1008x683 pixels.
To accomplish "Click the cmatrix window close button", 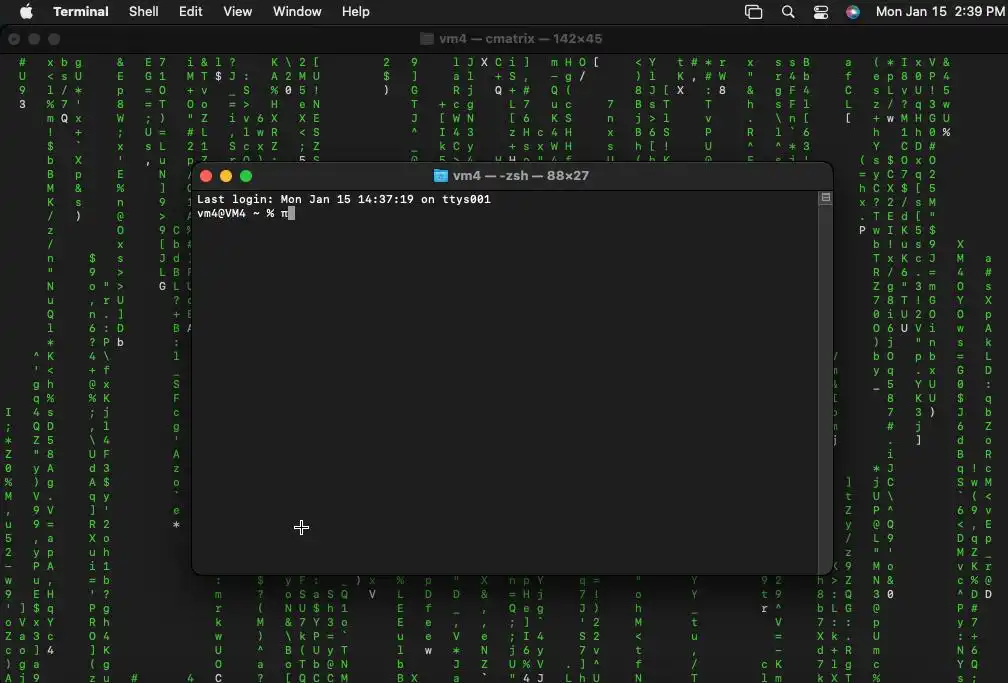I will point(14,39).
